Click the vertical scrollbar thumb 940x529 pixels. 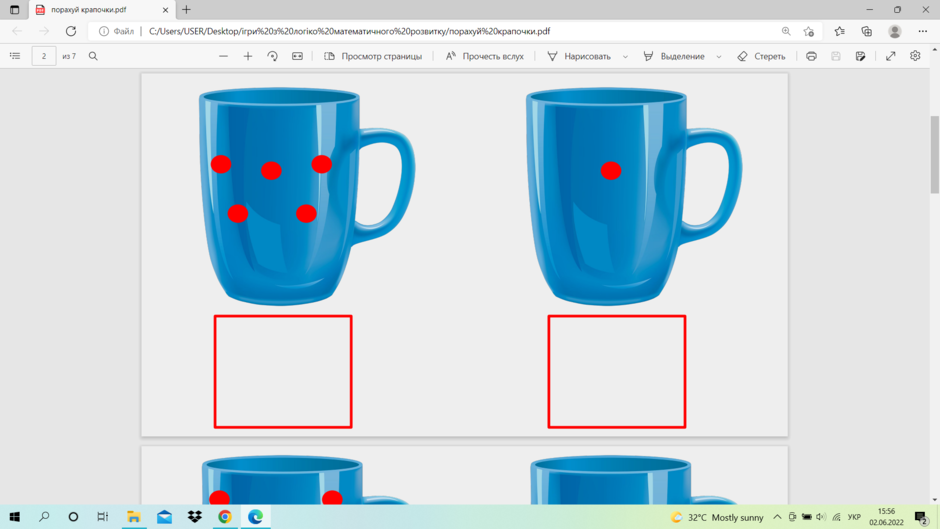[935, 155]
